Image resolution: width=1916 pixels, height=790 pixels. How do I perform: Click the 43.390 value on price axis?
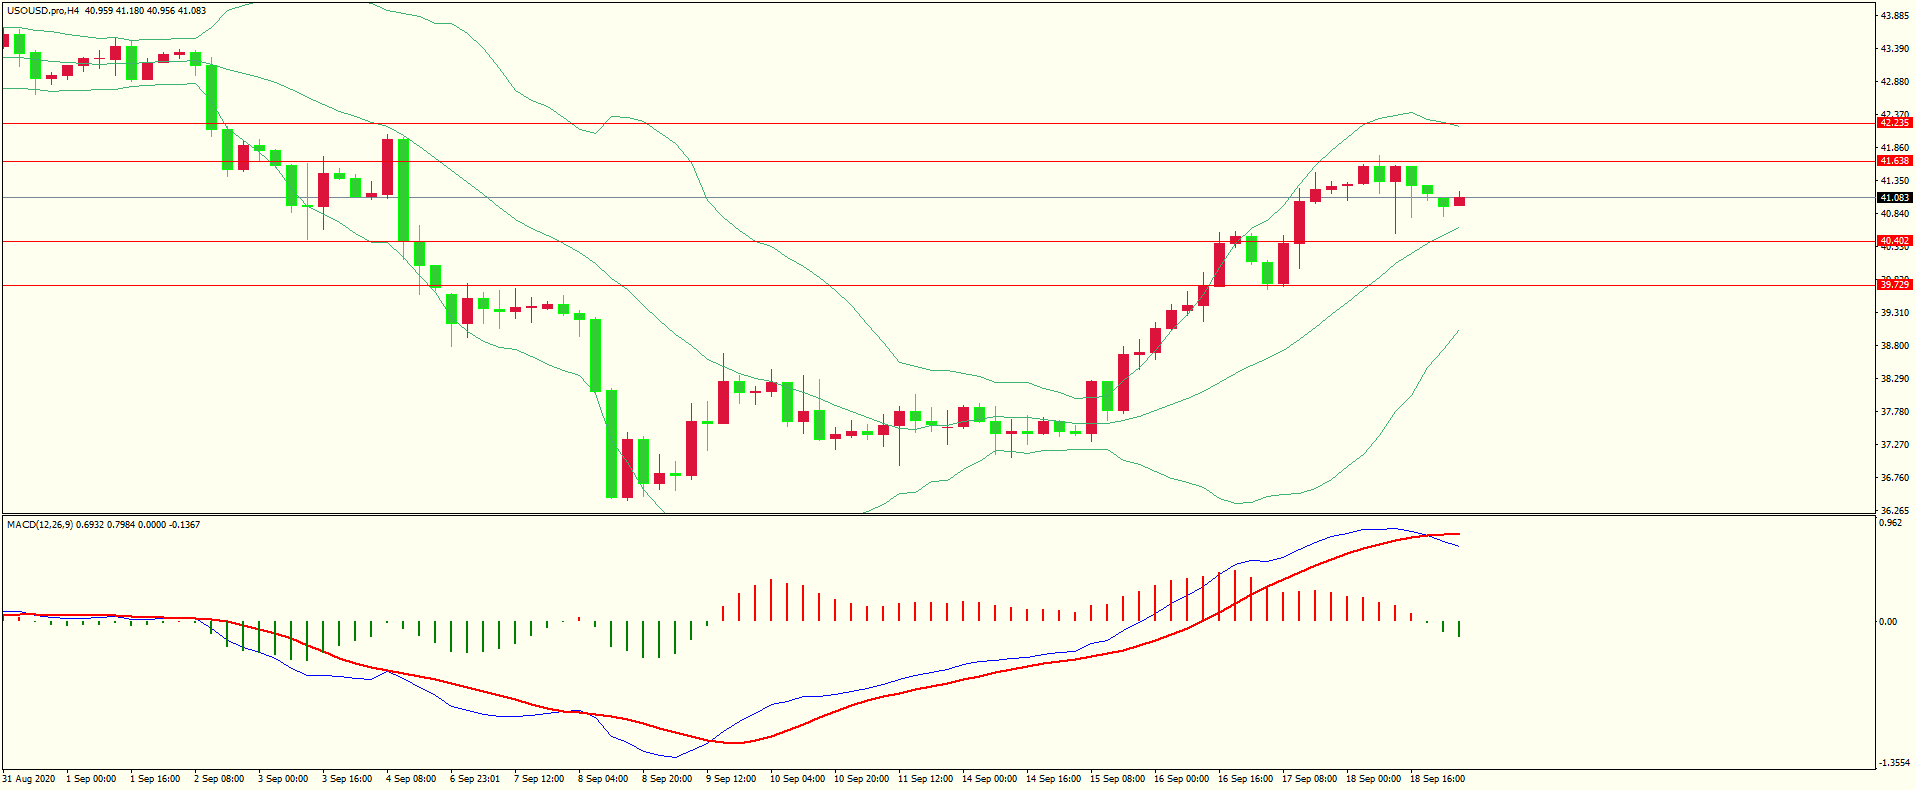1894,49
